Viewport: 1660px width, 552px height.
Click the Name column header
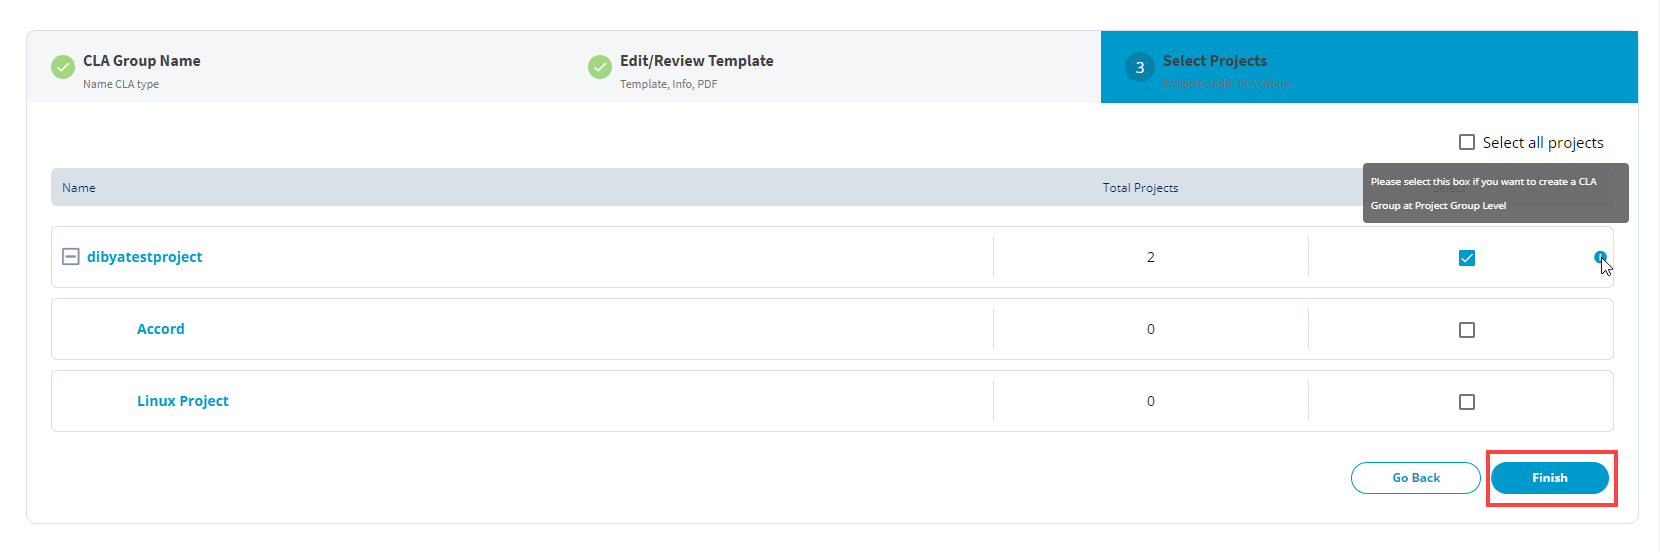coord(79,188)
